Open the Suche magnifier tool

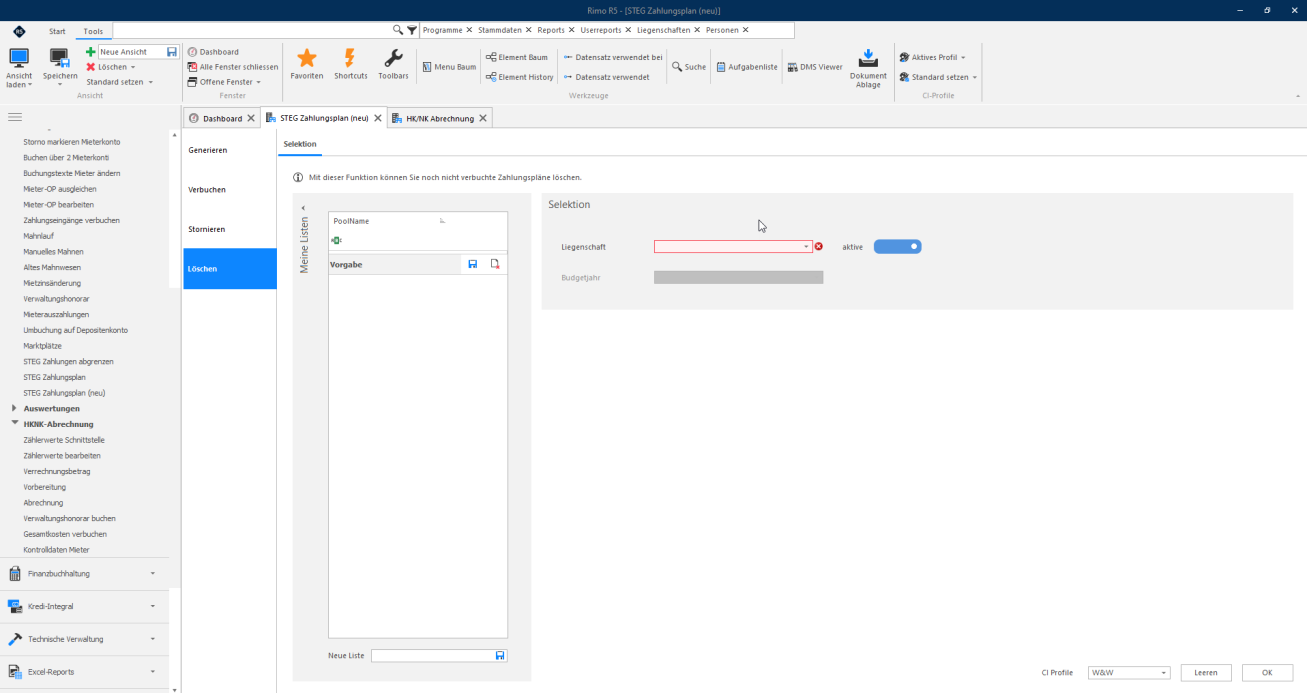689,67
